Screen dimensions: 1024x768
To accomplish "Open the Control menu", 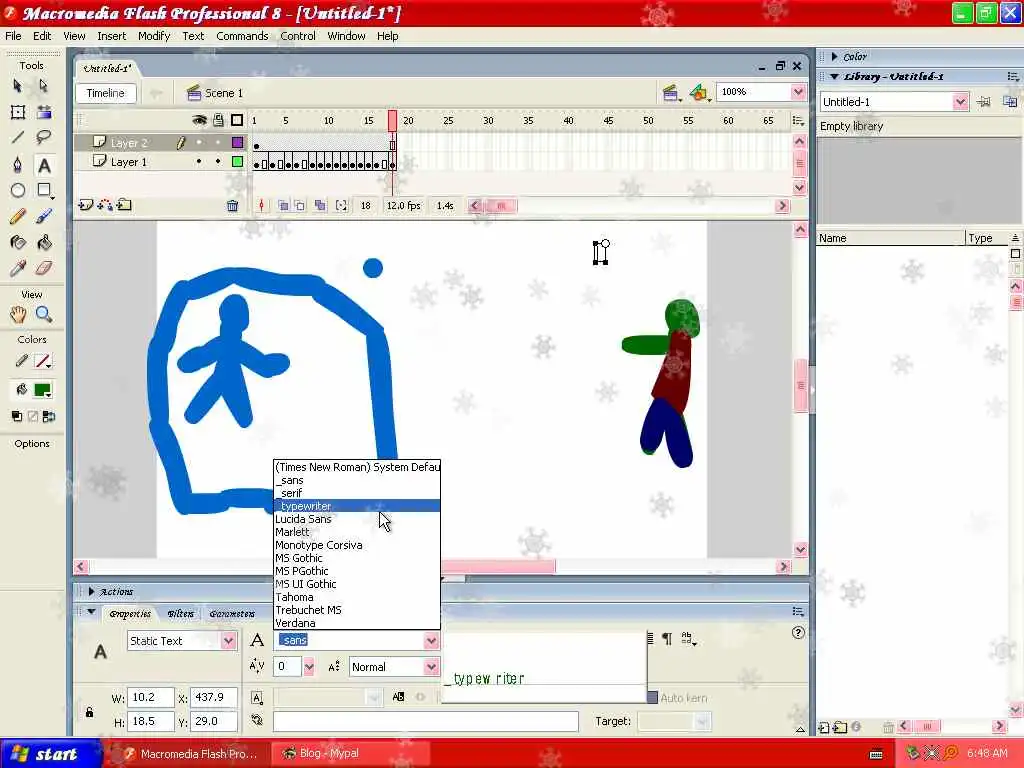I will 298,36.
